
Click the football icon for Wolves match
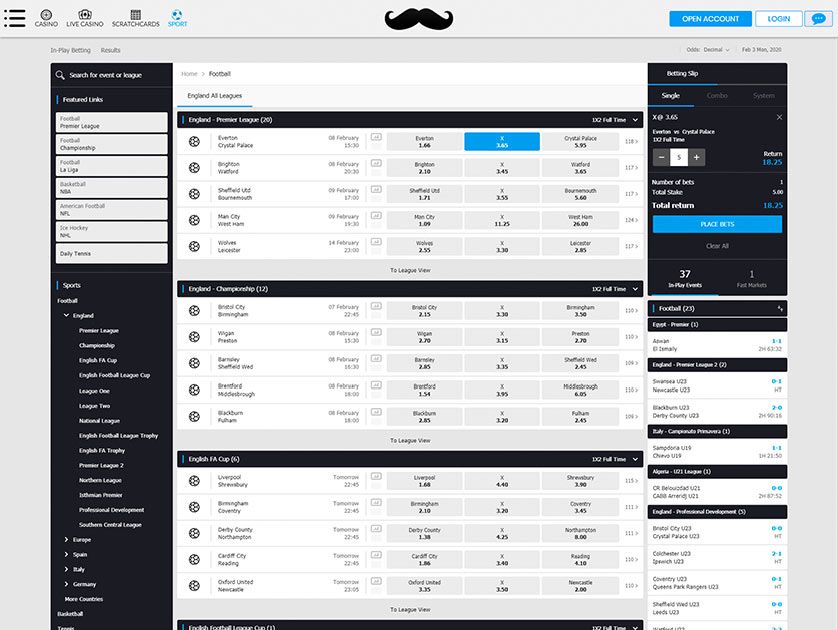195,246
